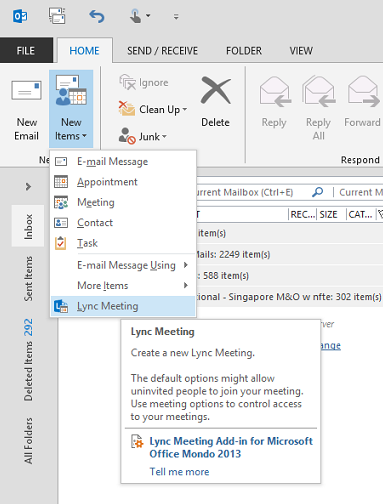Open the Sent Items folder in sidebar
The height and width of the screenshot is (504, 383).
tap(28, 279)
